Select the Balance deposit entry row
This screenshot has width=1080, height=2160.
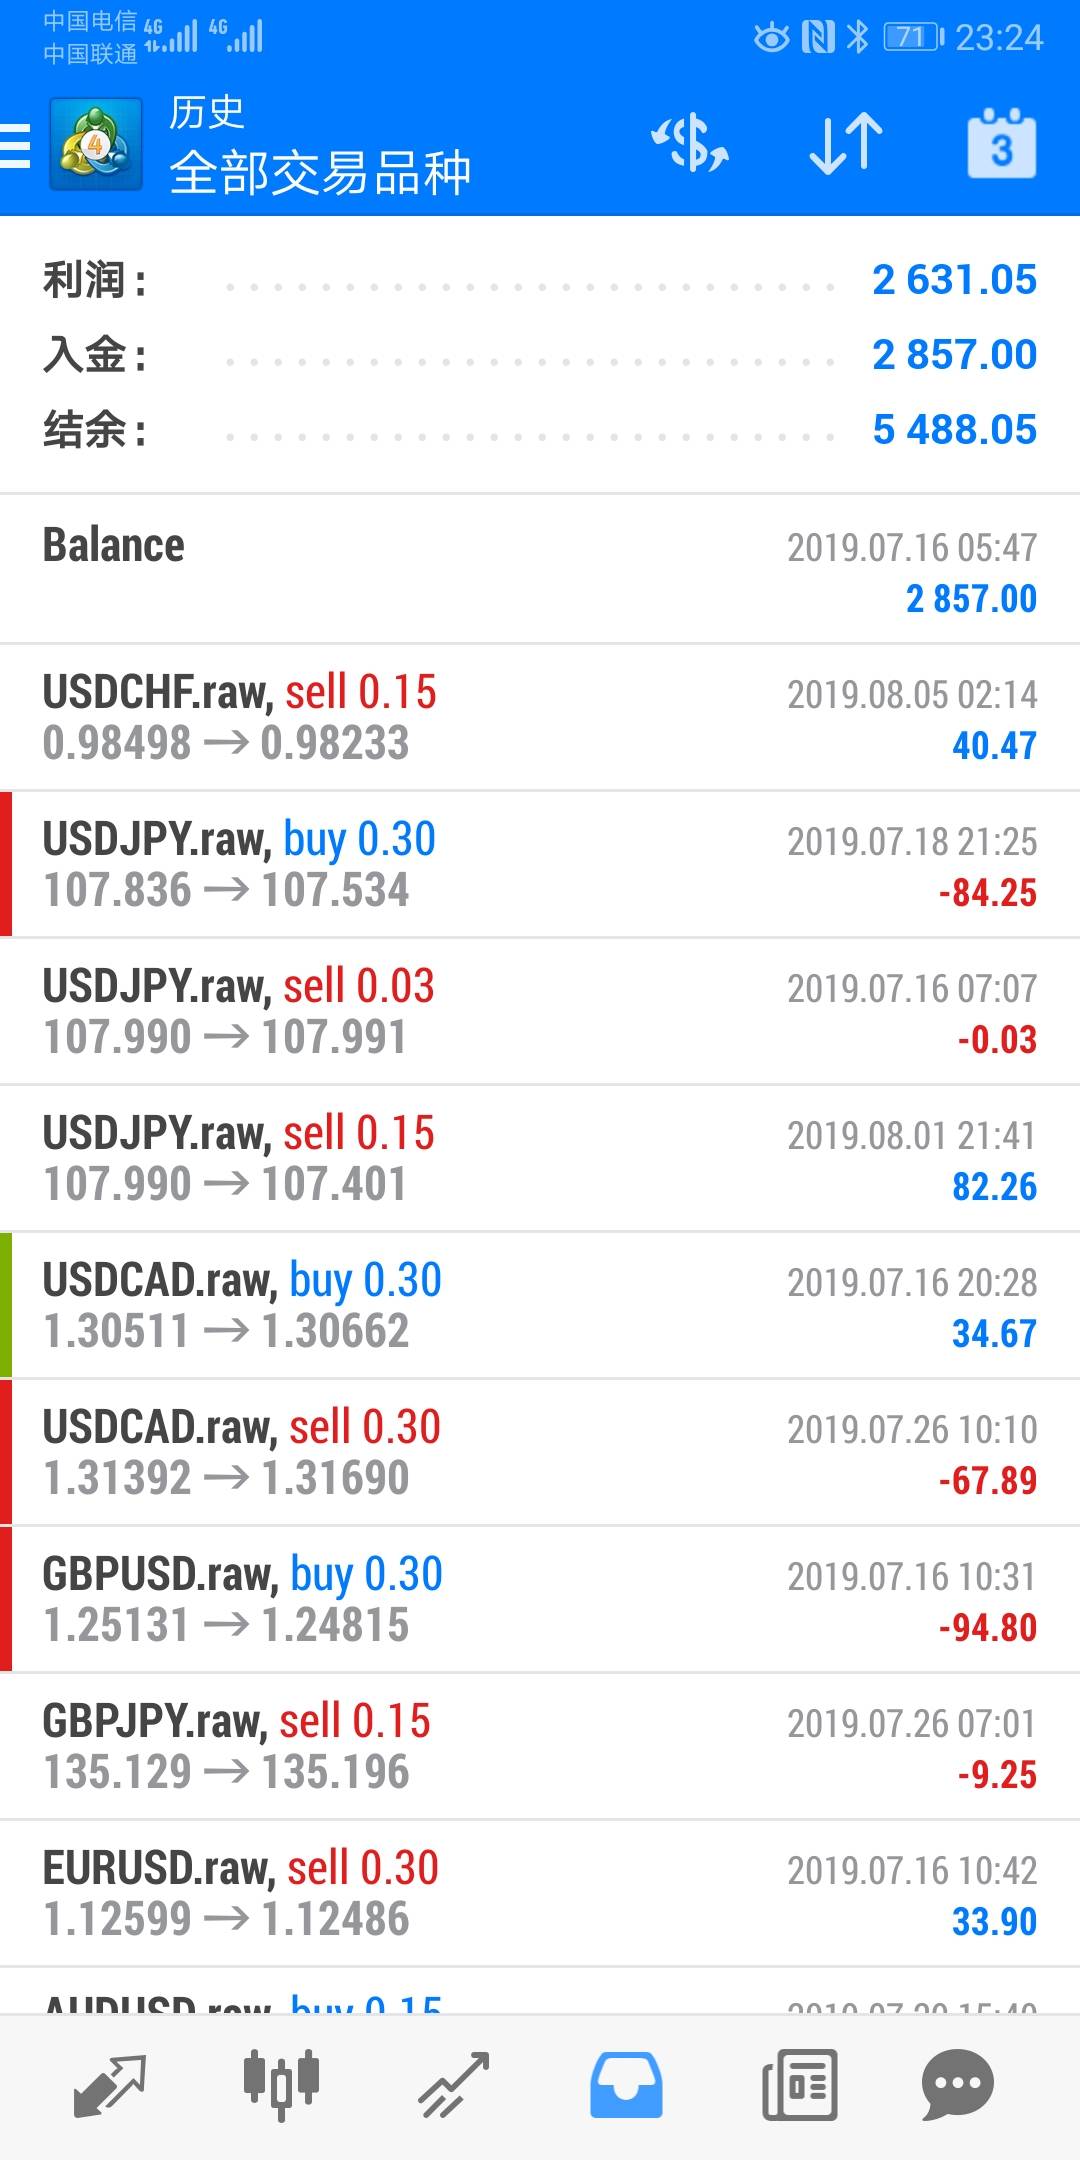[x=540, y=570]
